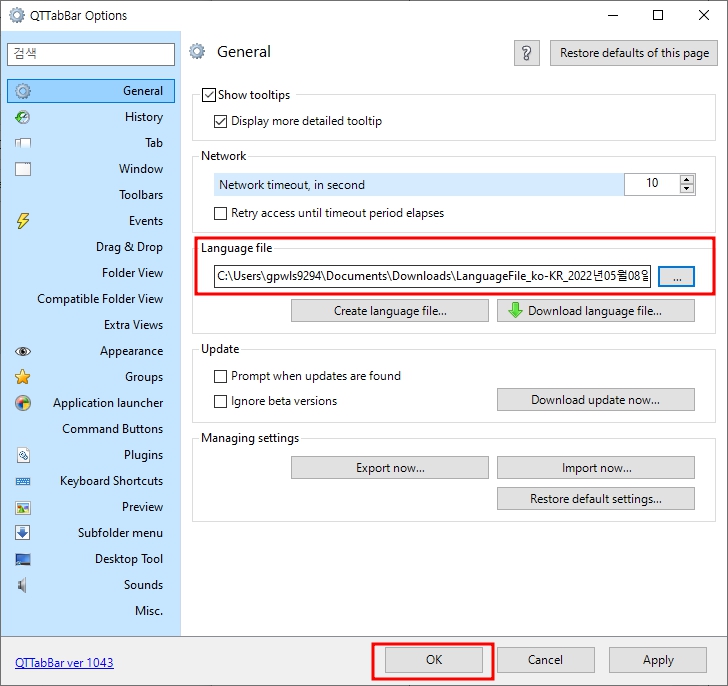The height and width of the screenshot is (686, 728).
Task: Click the sidebar search input field
Action: coord(91,54)
